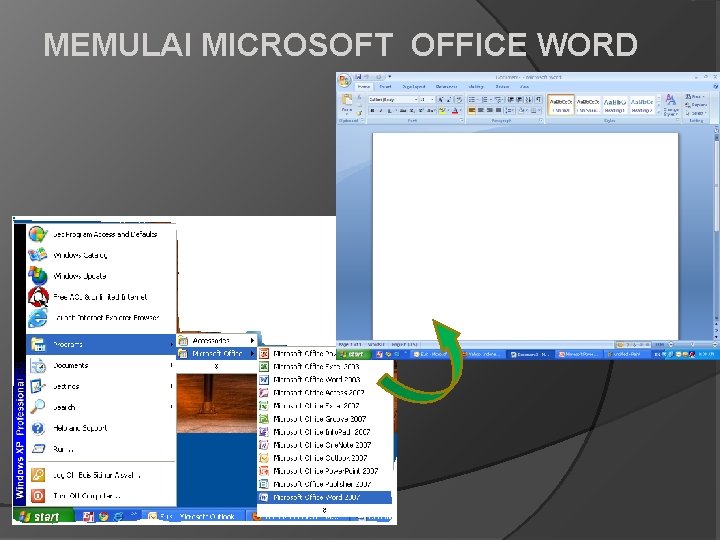This screenshot has height=540, width=720.
Task: Click the Grow Font icon
Action: pos(441,100)
